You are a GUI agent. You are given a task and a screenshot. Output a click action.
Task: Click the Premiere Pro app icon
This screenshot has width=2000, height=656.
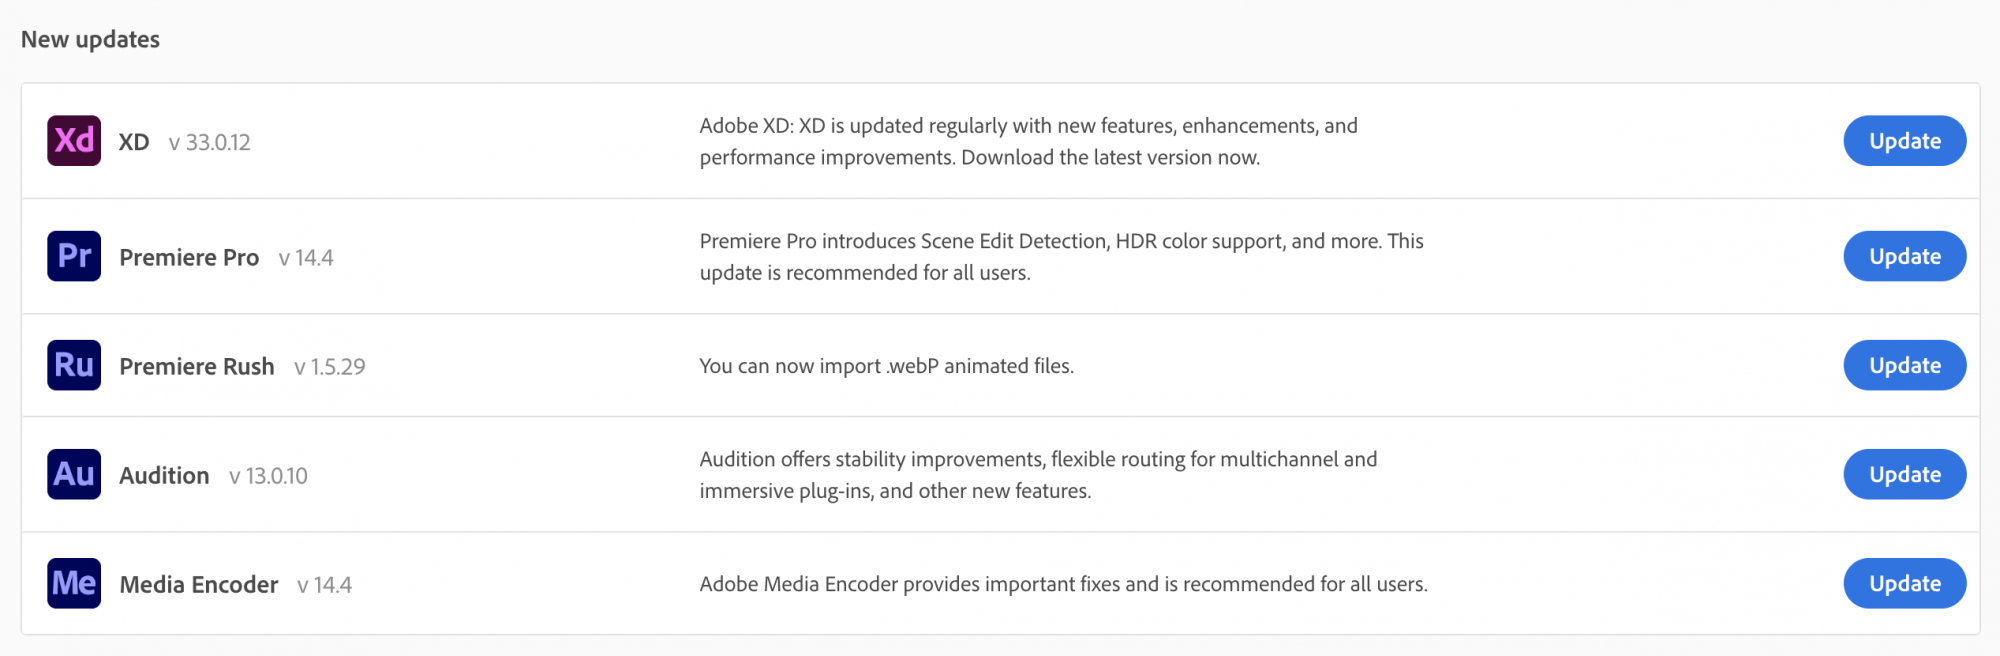74,256
